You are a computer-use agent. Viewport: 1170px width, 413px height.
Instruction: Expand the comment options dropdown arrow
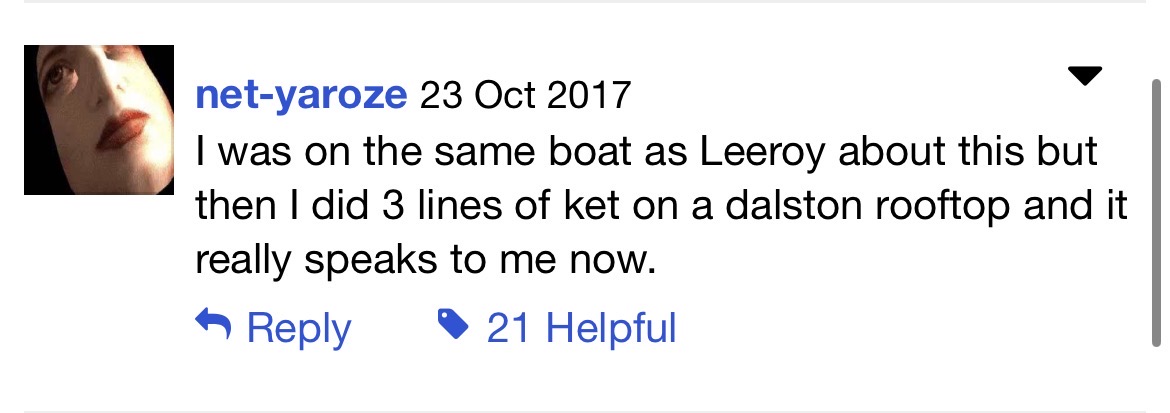(x=1084, y=76)
